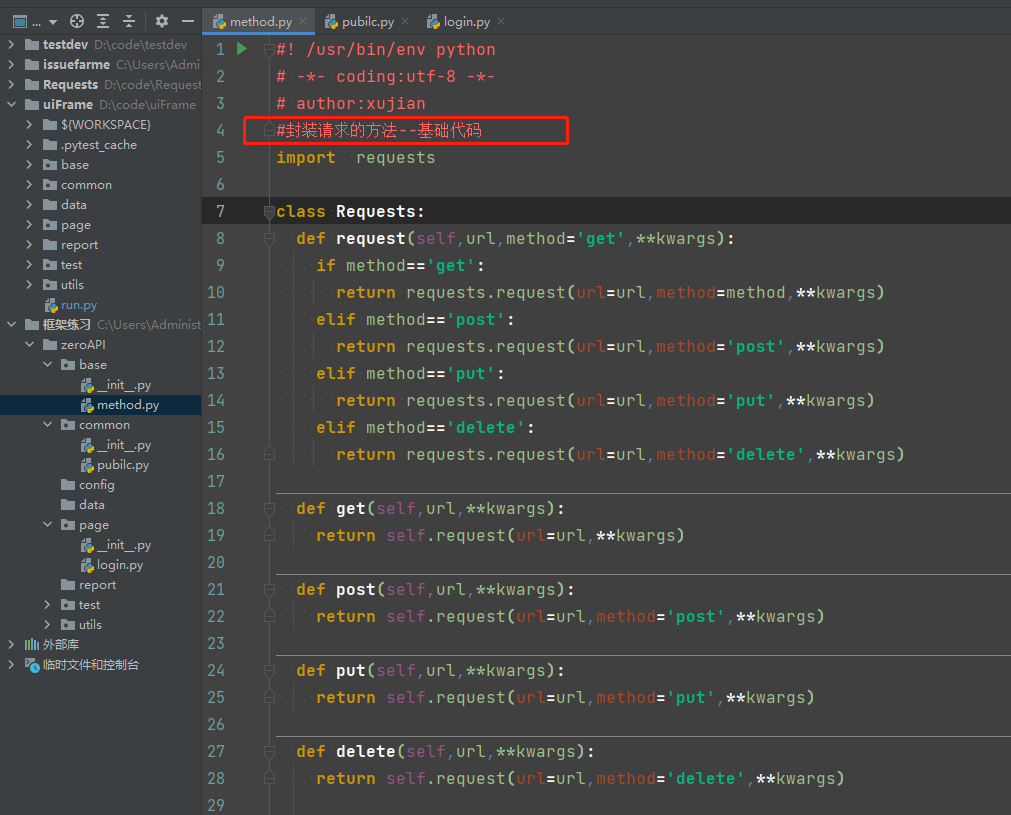Click the import requests line in editor
The width and height of the screenshot is (1011, 815).
point(355,158)
